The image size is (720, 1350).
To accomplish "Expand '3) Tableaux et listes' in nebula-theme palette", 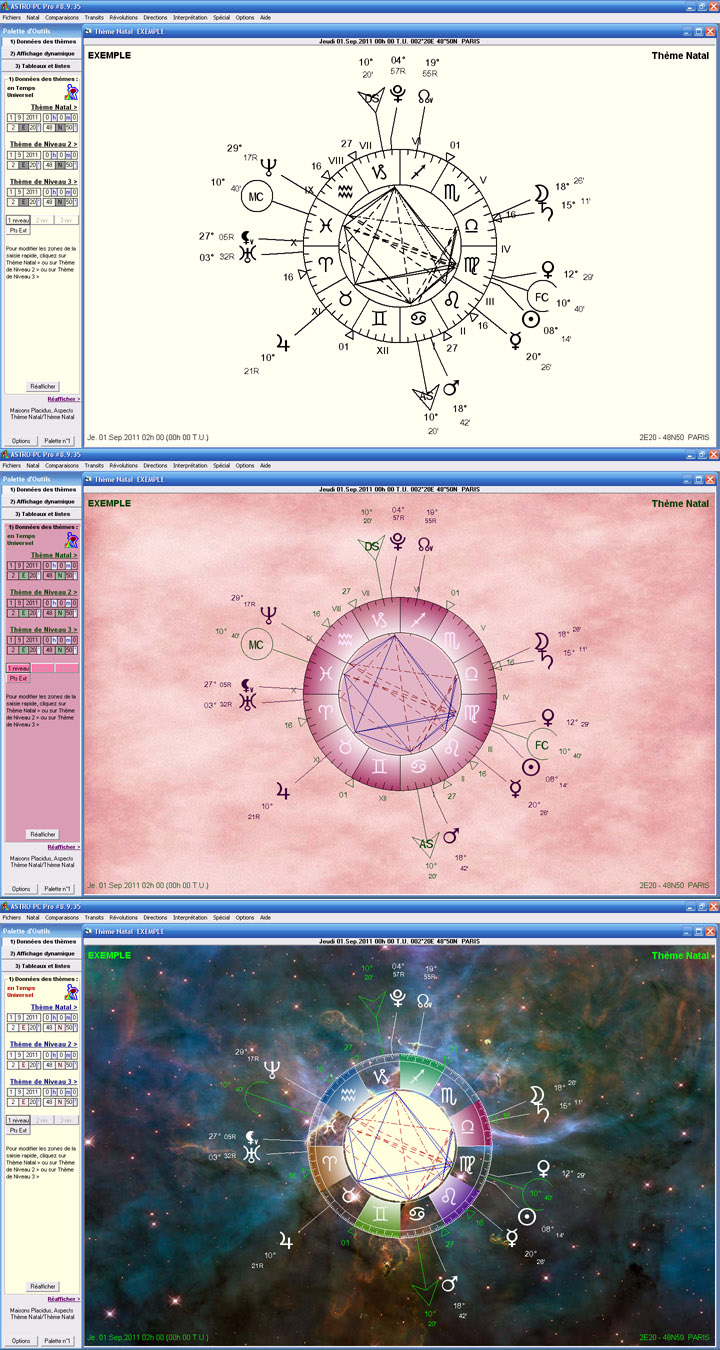I will 42,965.
